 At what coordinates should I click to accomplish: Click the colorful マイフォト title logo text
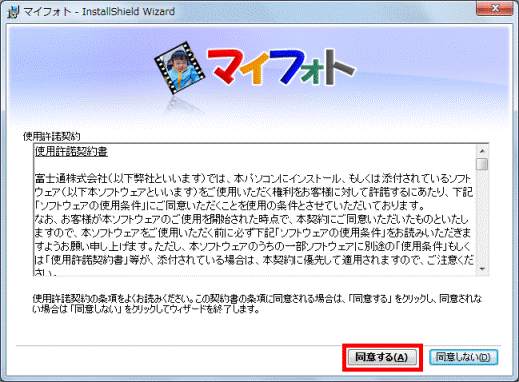point(280,67)
